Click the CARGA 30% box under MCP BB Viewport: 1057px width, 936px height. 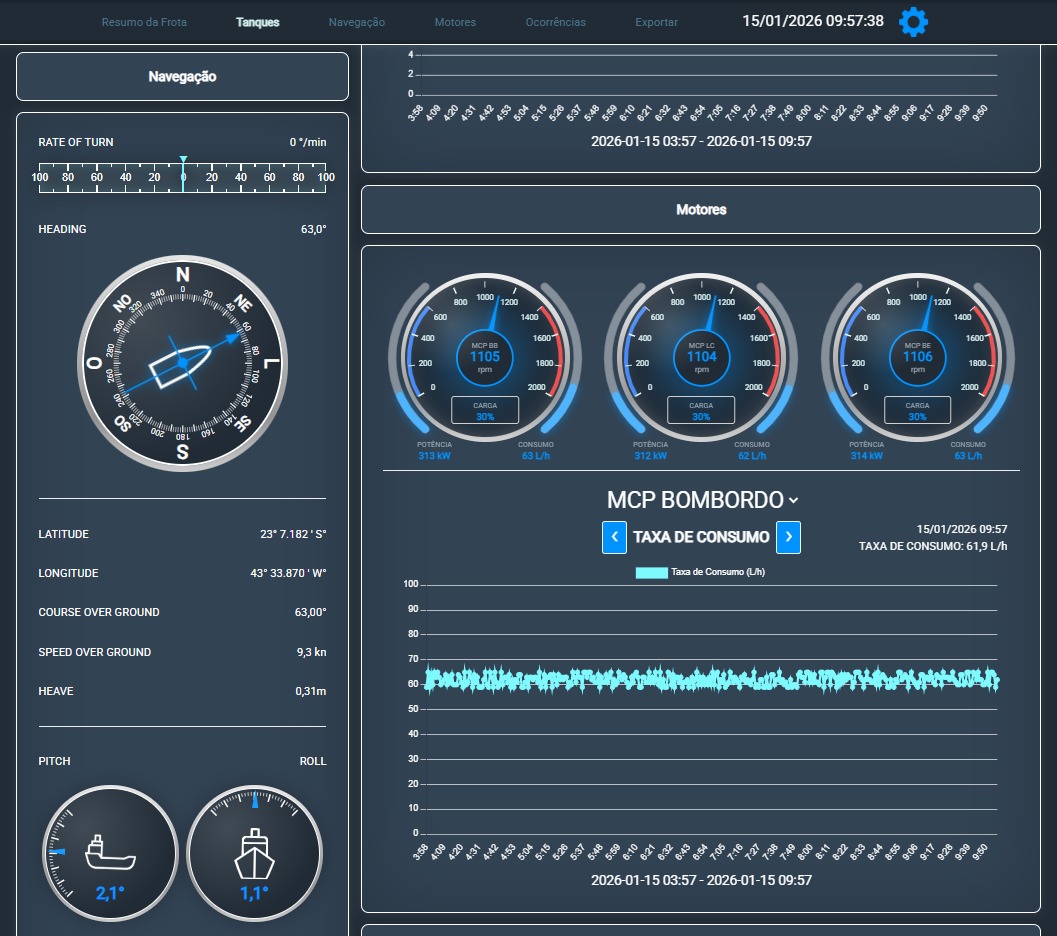pos(485,410)
